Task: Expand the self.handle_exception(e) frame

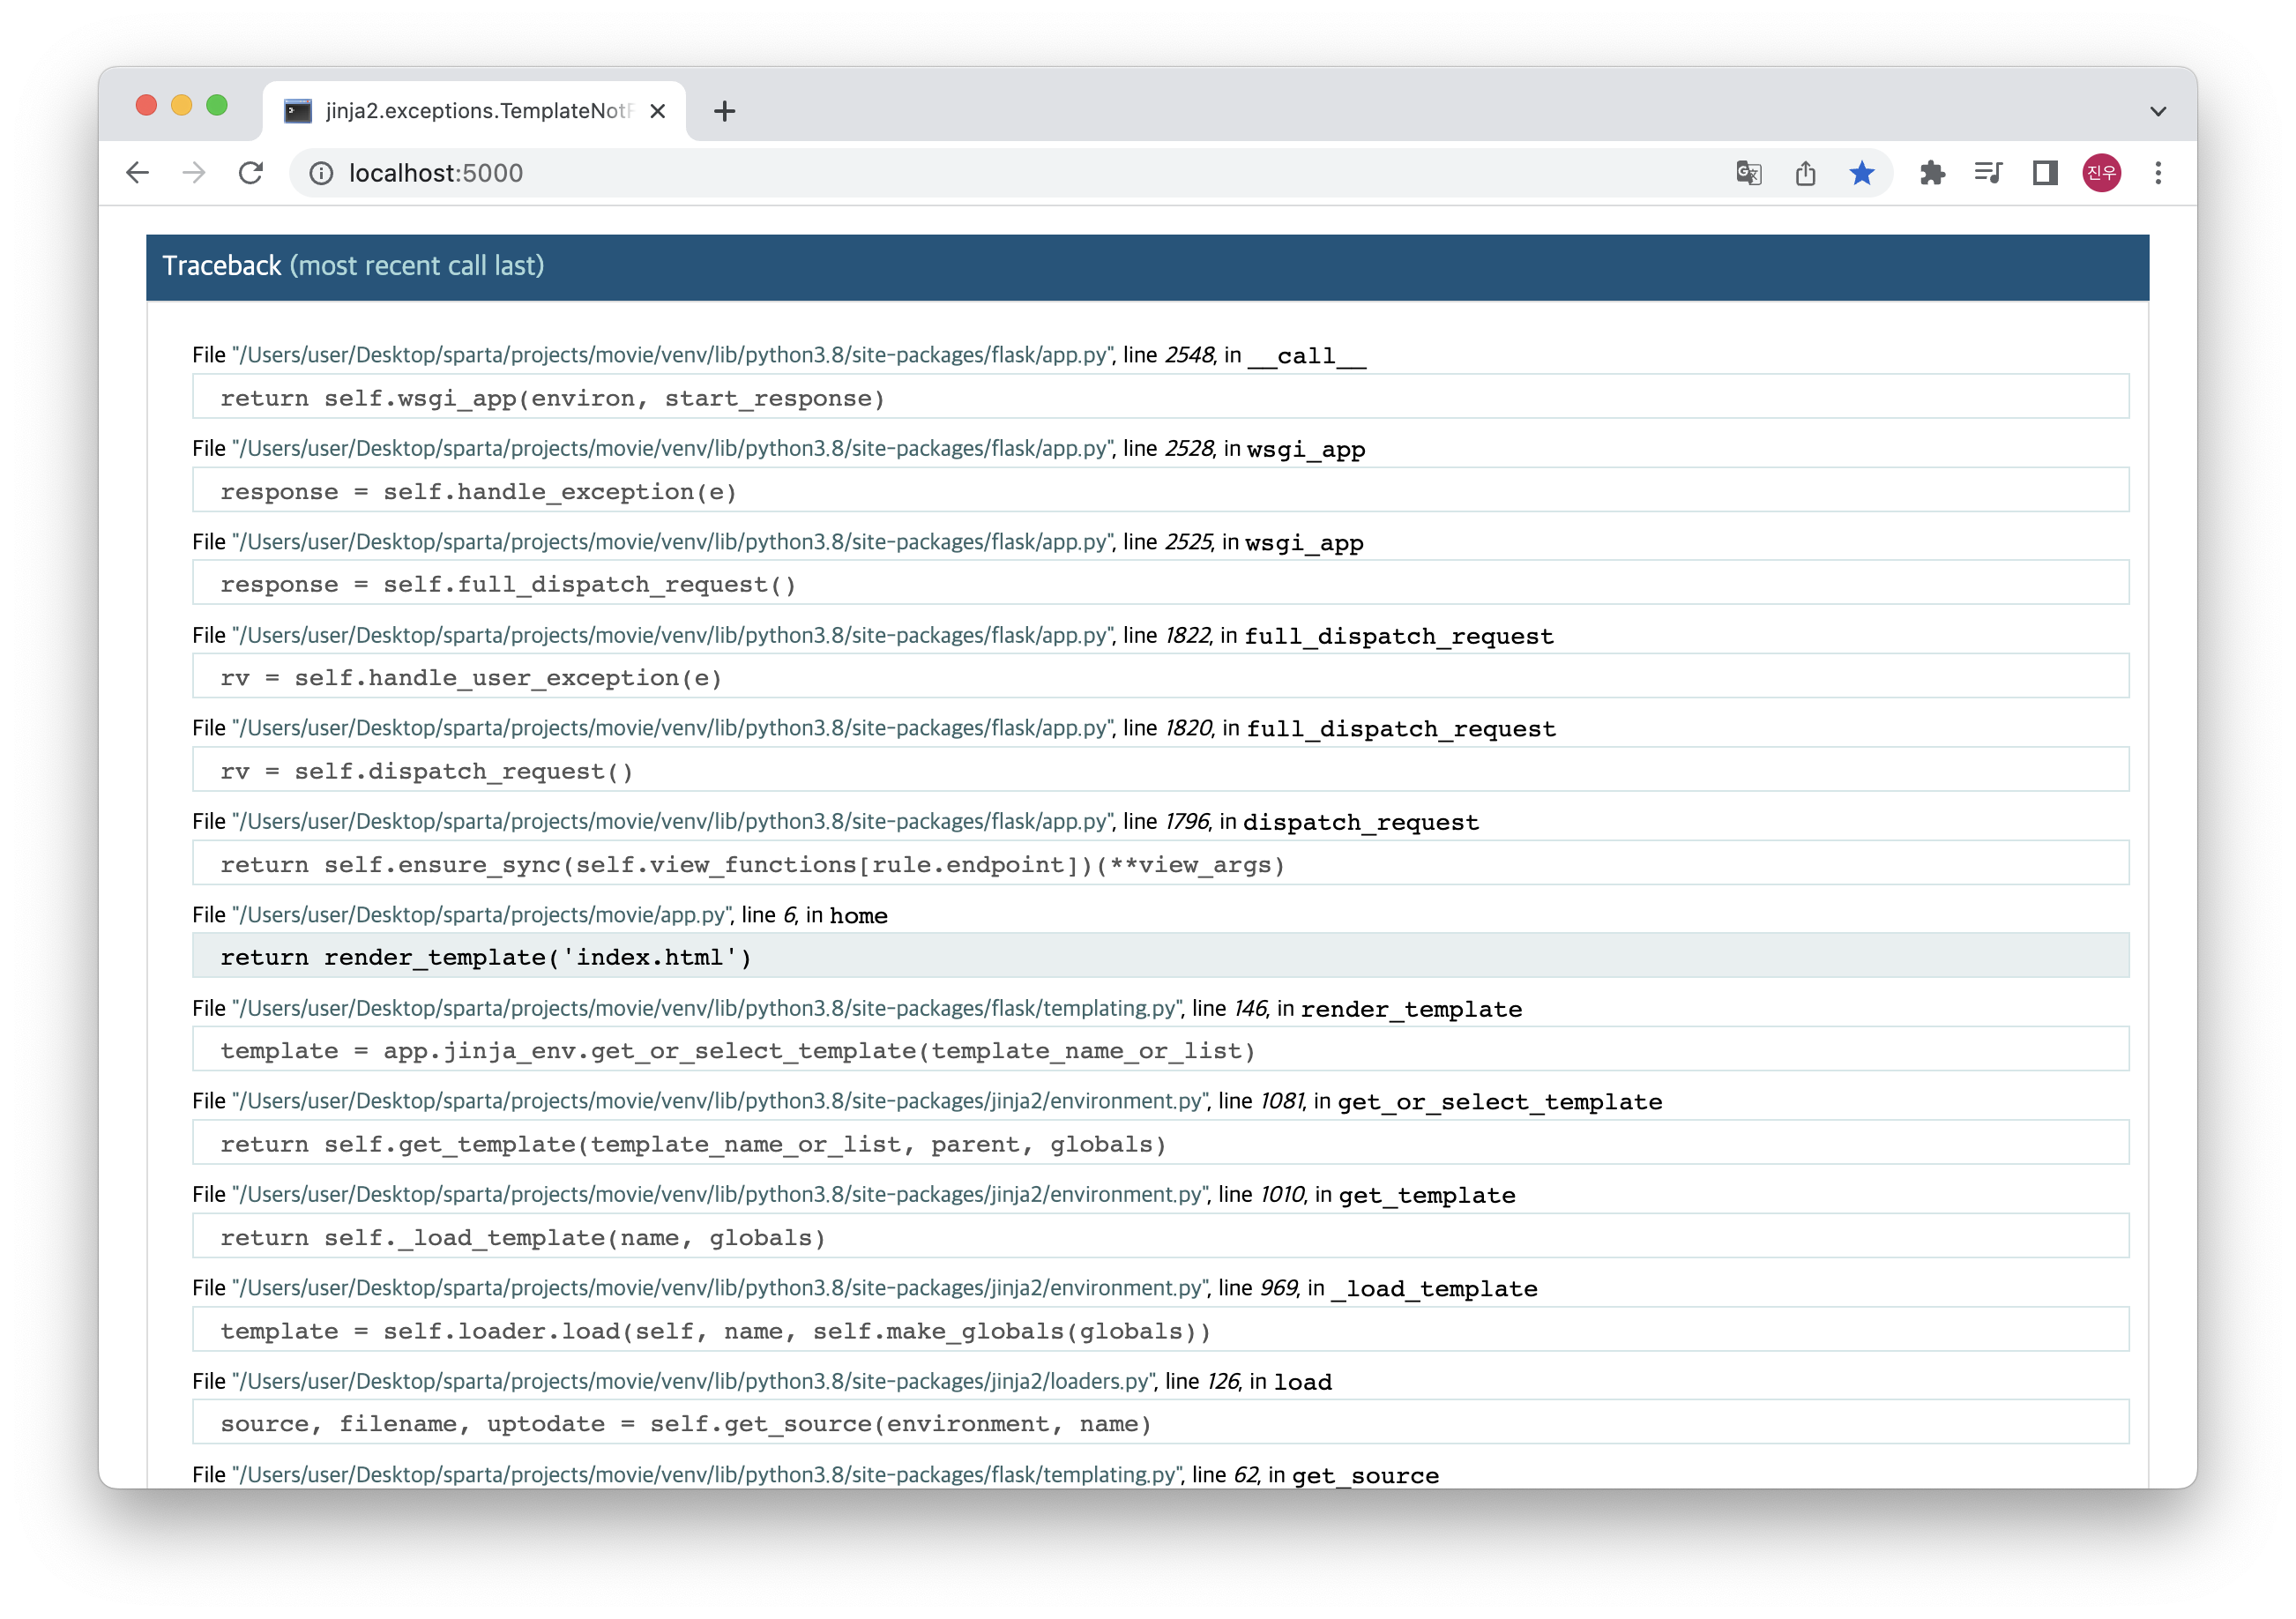Action: pos(1160,490)
